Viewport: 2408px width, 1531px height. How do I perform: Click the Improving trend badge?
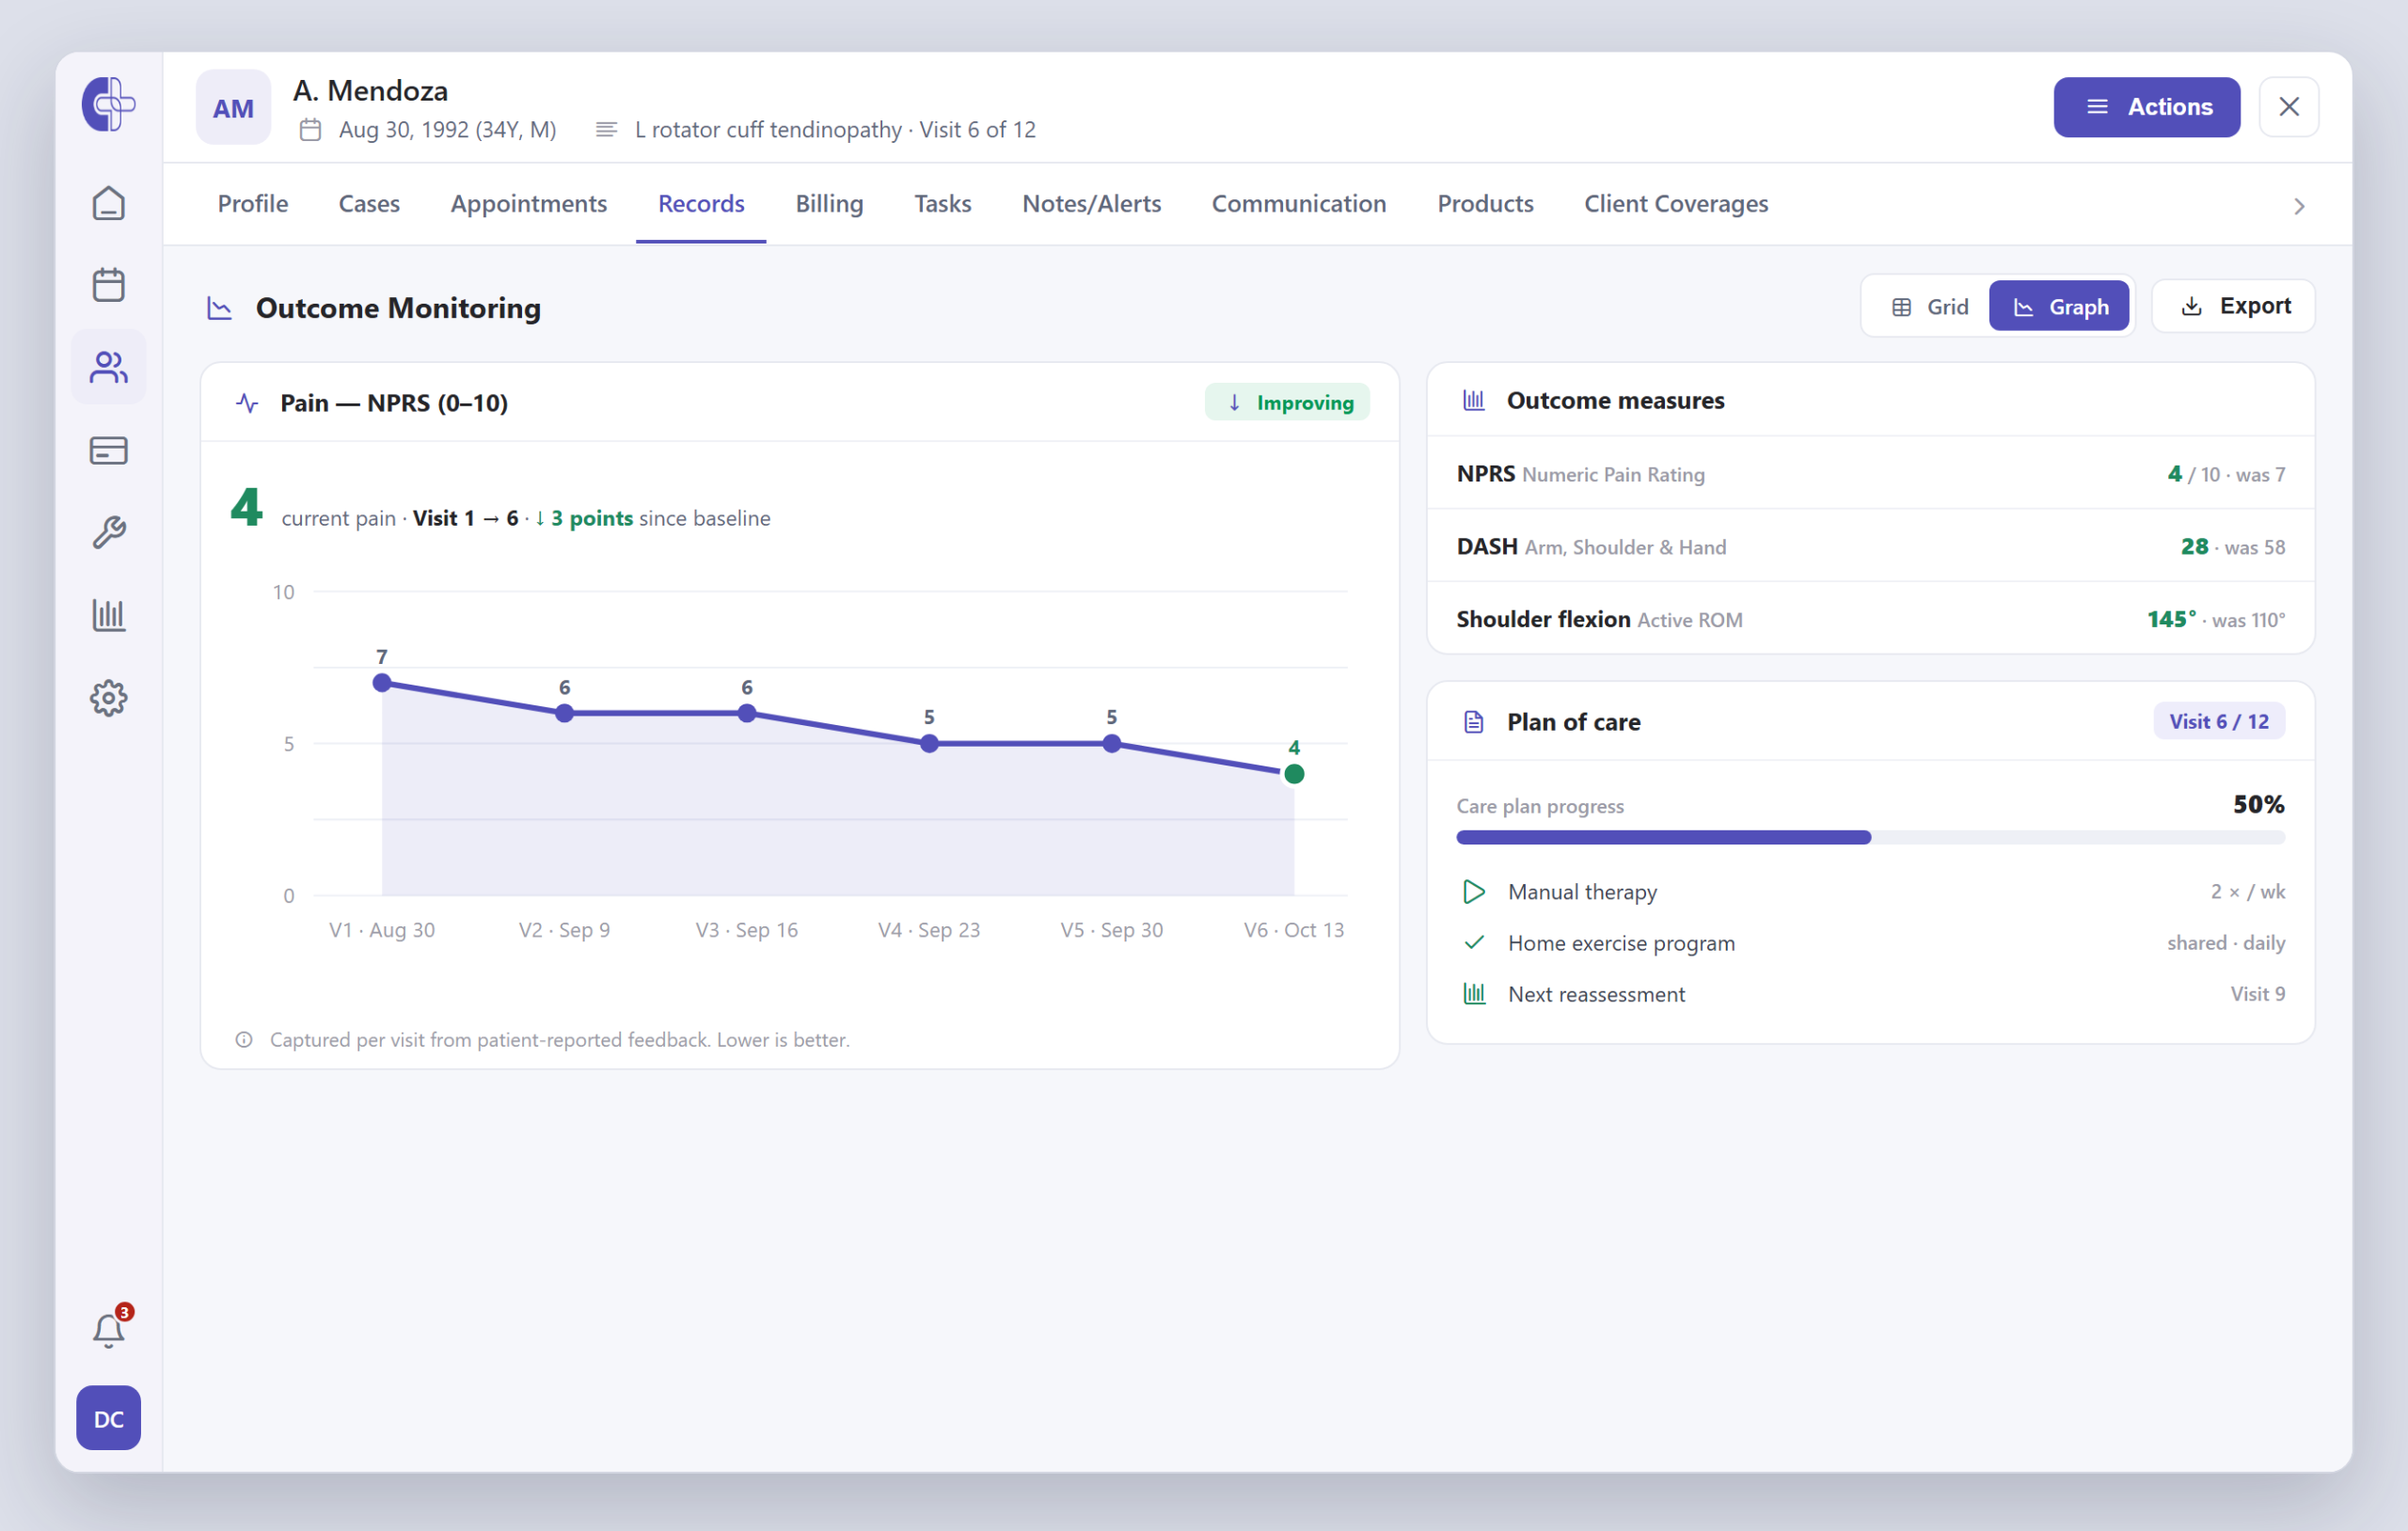tap(1288, 403)
